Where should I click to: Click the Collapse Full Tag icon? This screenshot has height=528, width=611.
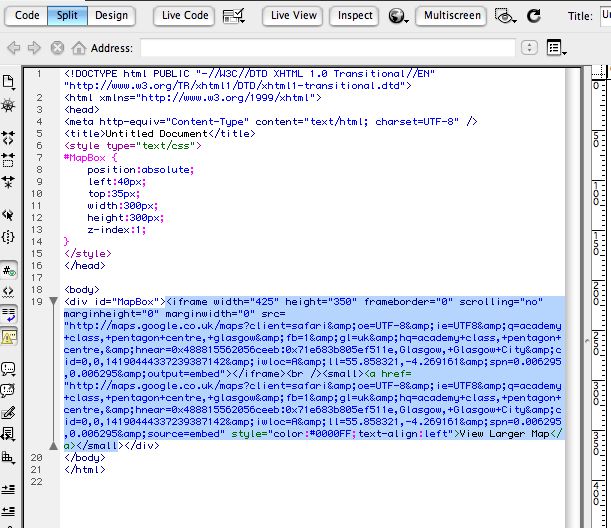[x=9, y=137]
